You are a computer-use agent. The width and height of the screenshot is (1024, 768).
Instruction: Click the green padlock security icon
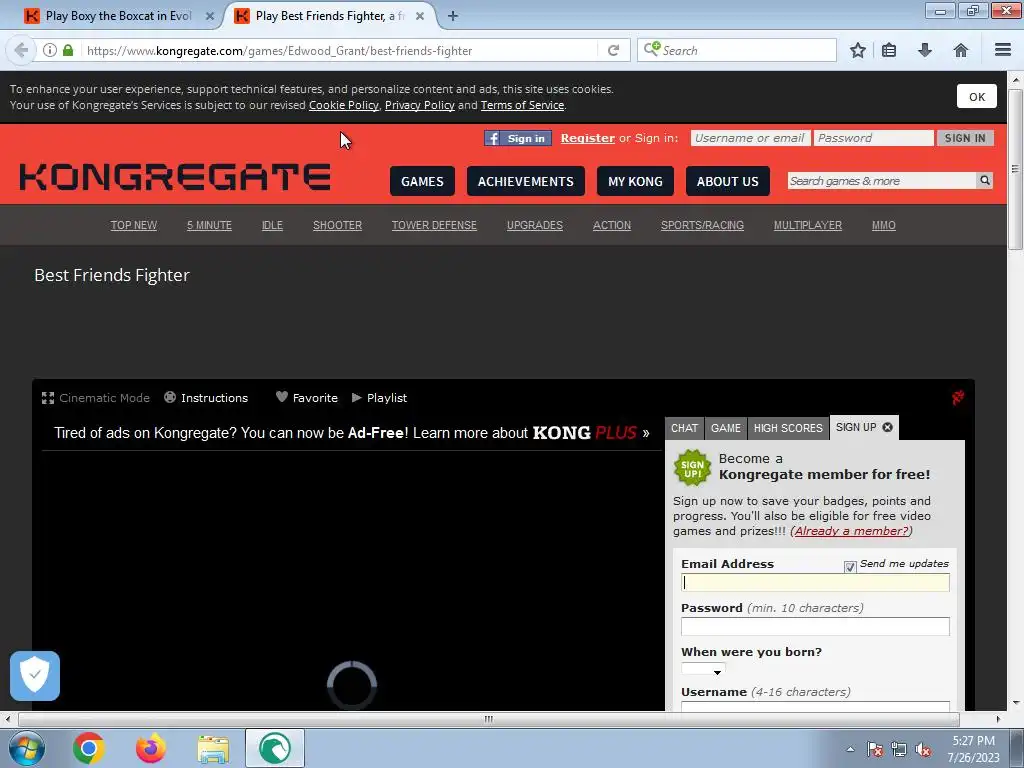coord(68,50)
